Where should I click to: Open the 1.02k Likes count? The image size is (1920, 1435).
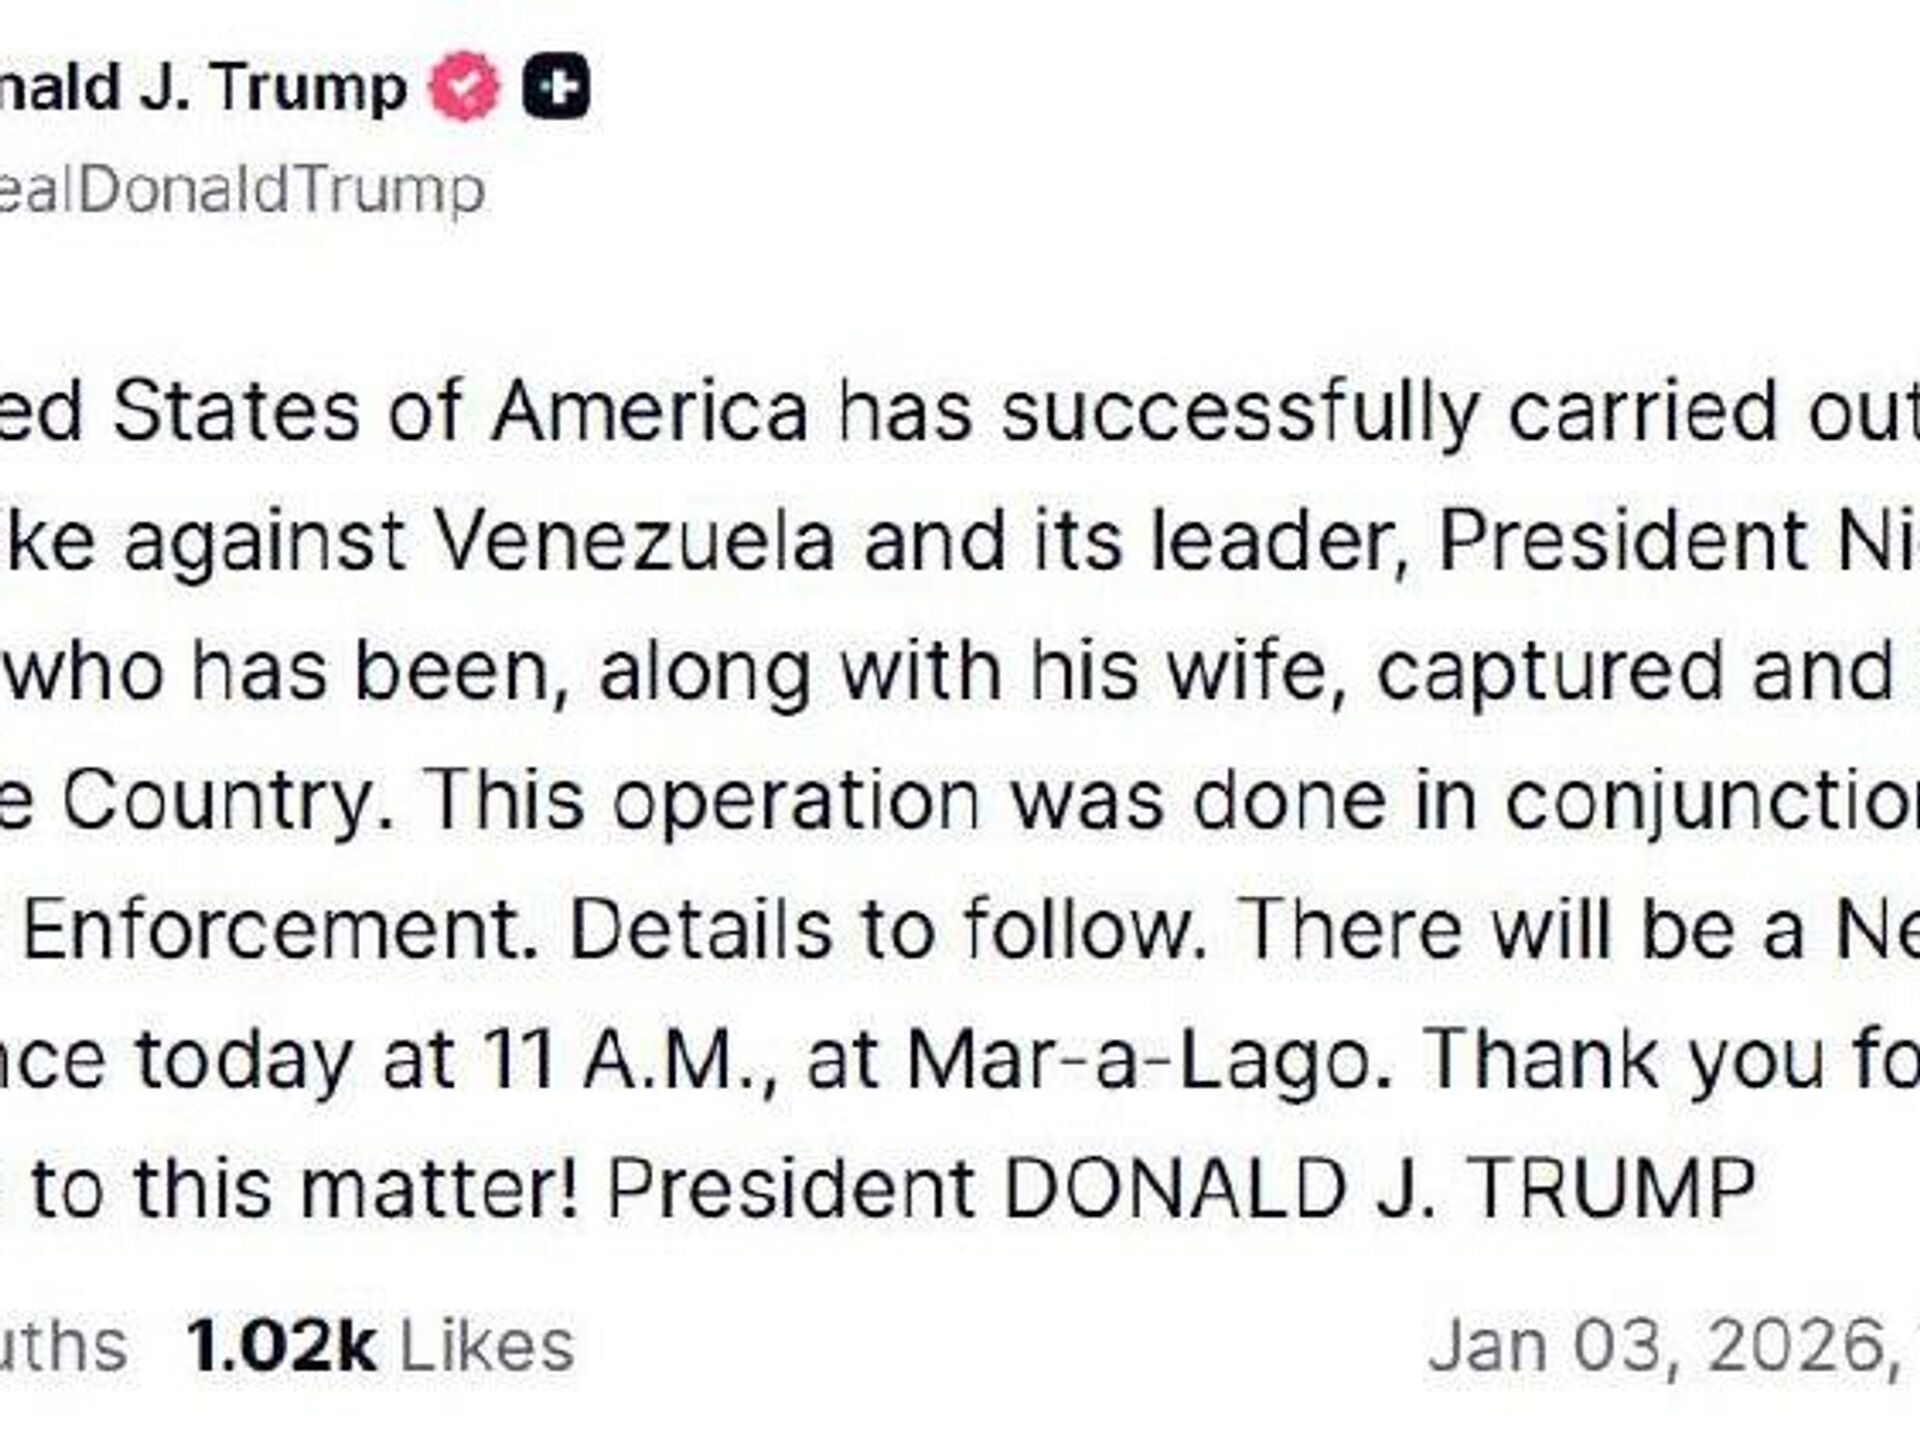[380, 1345]
